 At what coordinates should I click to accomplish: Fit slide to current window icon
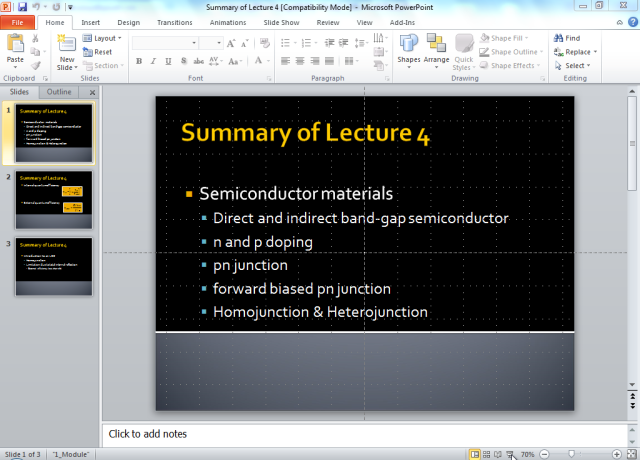pos(631,454)
